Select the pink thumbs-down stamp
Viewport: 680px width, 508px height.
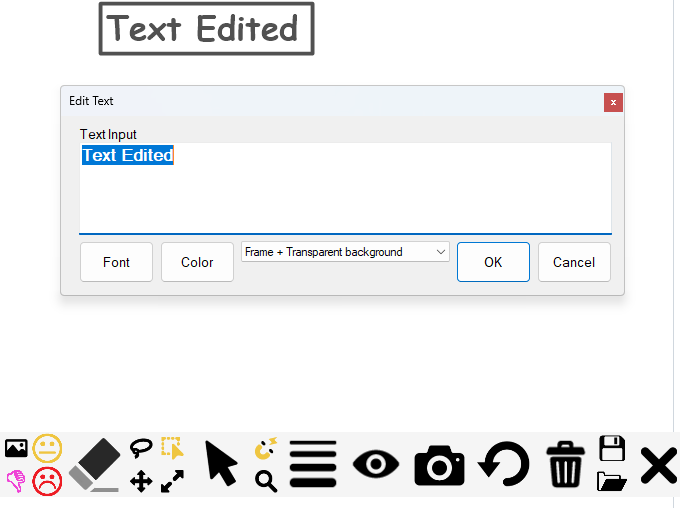[16, 481]
